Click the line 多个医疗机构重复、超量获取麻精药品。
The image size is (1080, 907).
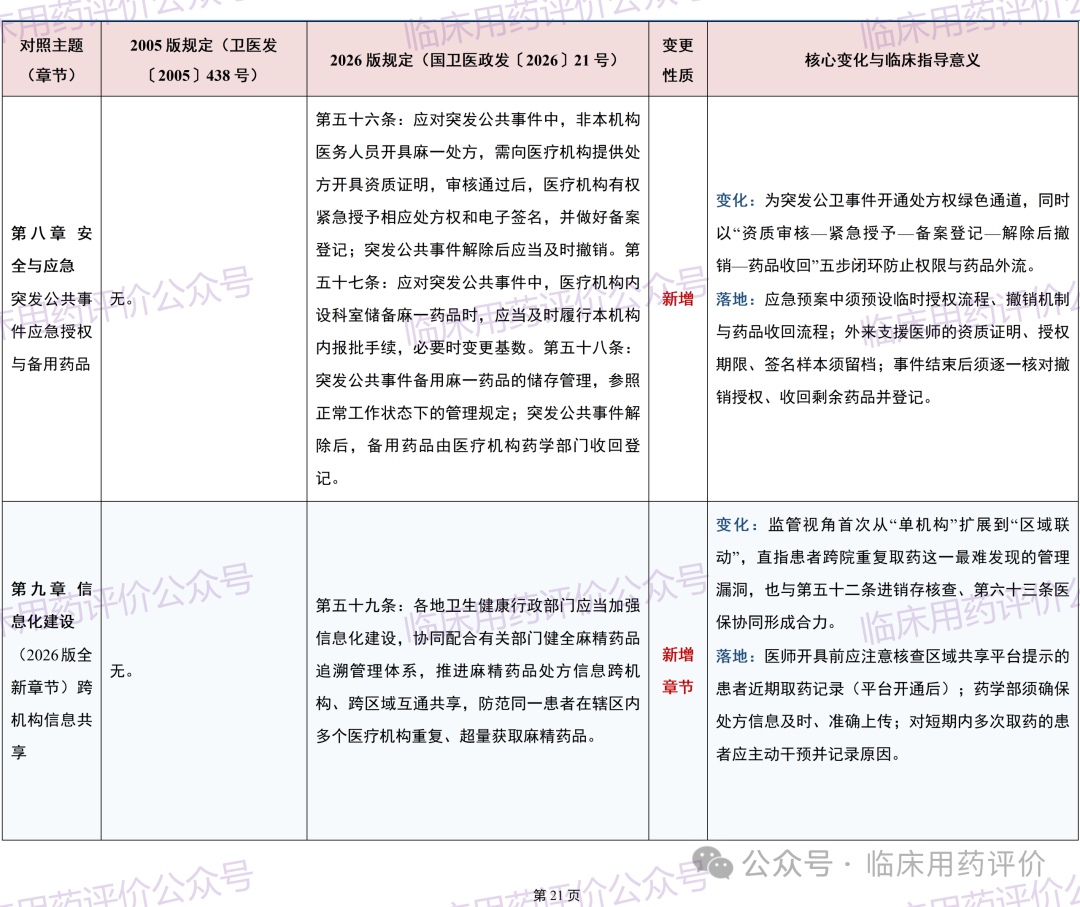[x=456, y=736]
